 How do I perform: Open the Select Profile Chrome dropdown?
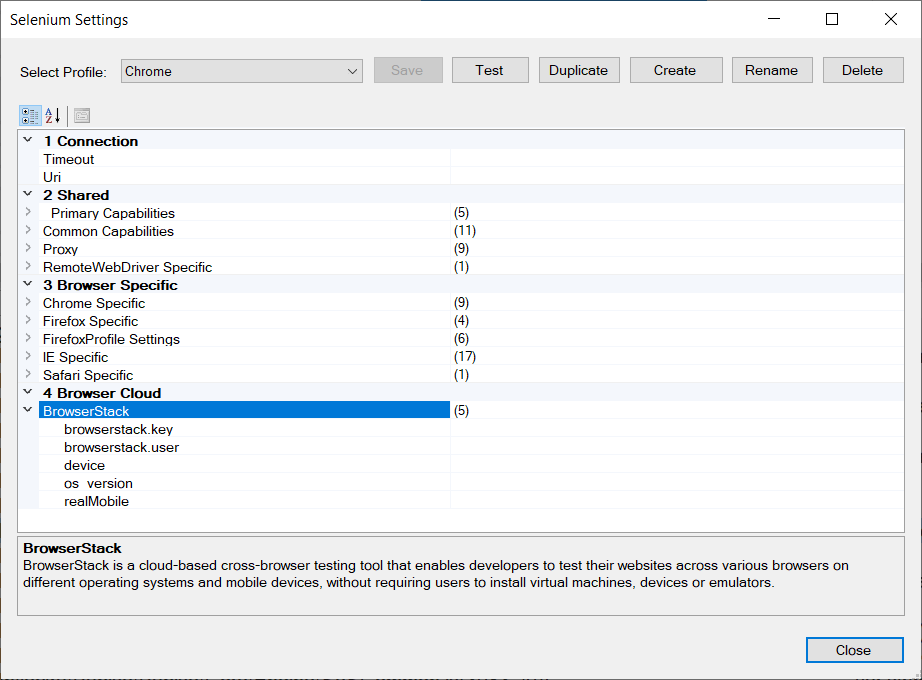point(242,71)
